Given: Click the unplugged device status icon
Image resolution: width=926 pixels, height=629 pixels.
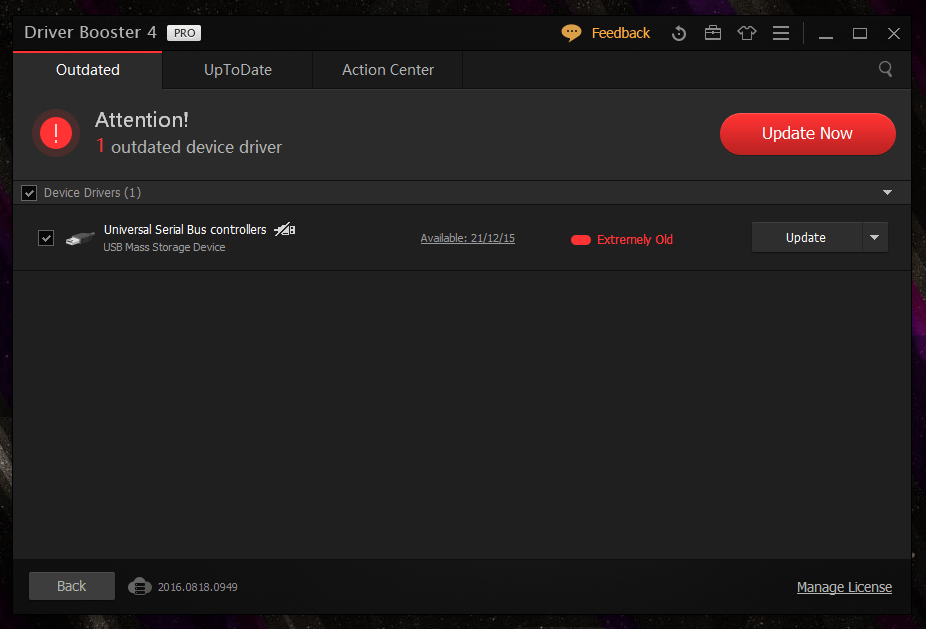Looking at the screenshot, I should pyautogui.click(x=285, y=230).
